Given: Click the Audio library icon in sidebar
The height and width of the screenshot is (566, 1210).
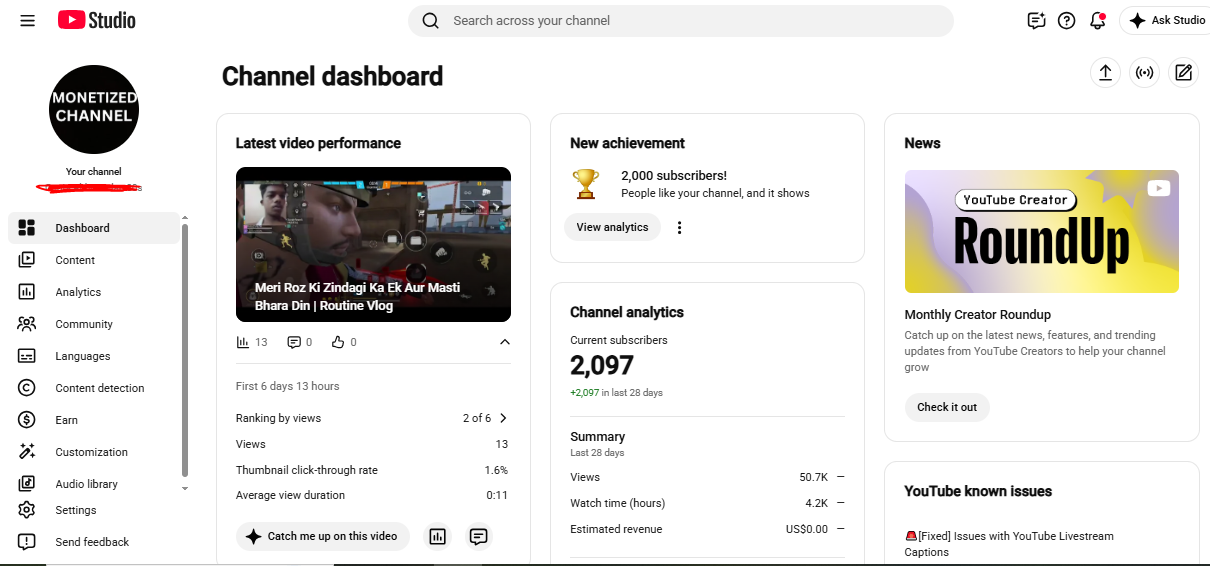Looking at the screenshot, I should tap(27, 484).
